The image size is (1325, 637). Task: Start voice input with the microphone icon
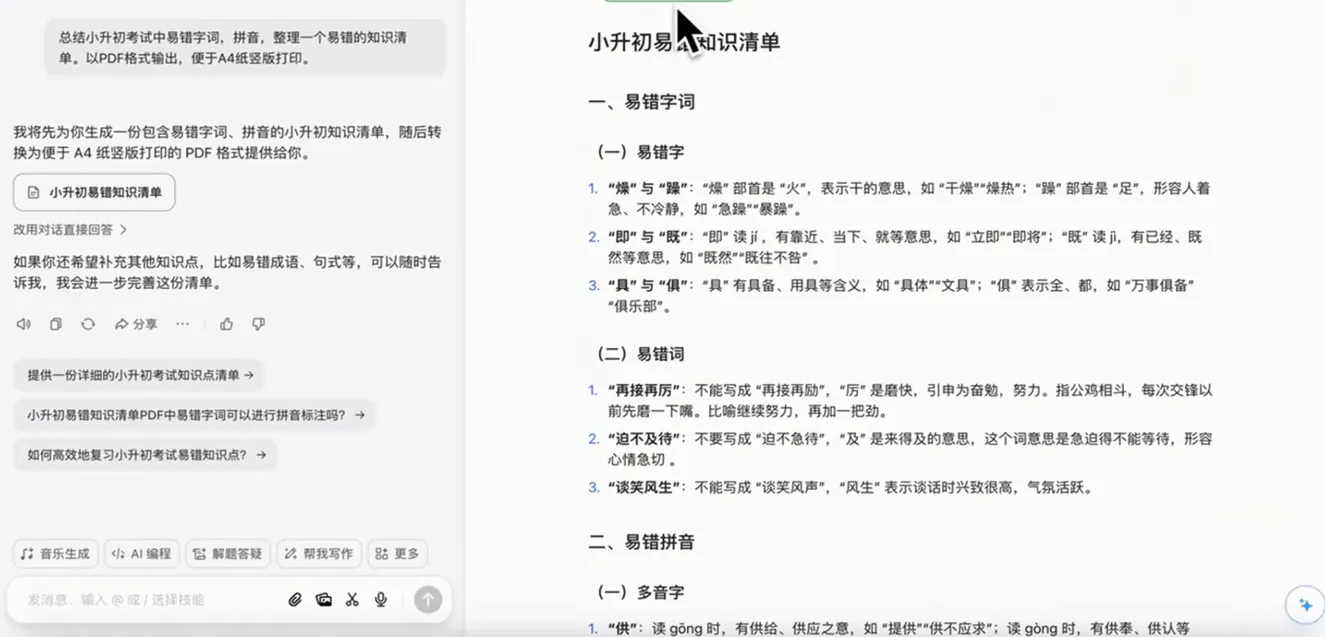point(380,599)
